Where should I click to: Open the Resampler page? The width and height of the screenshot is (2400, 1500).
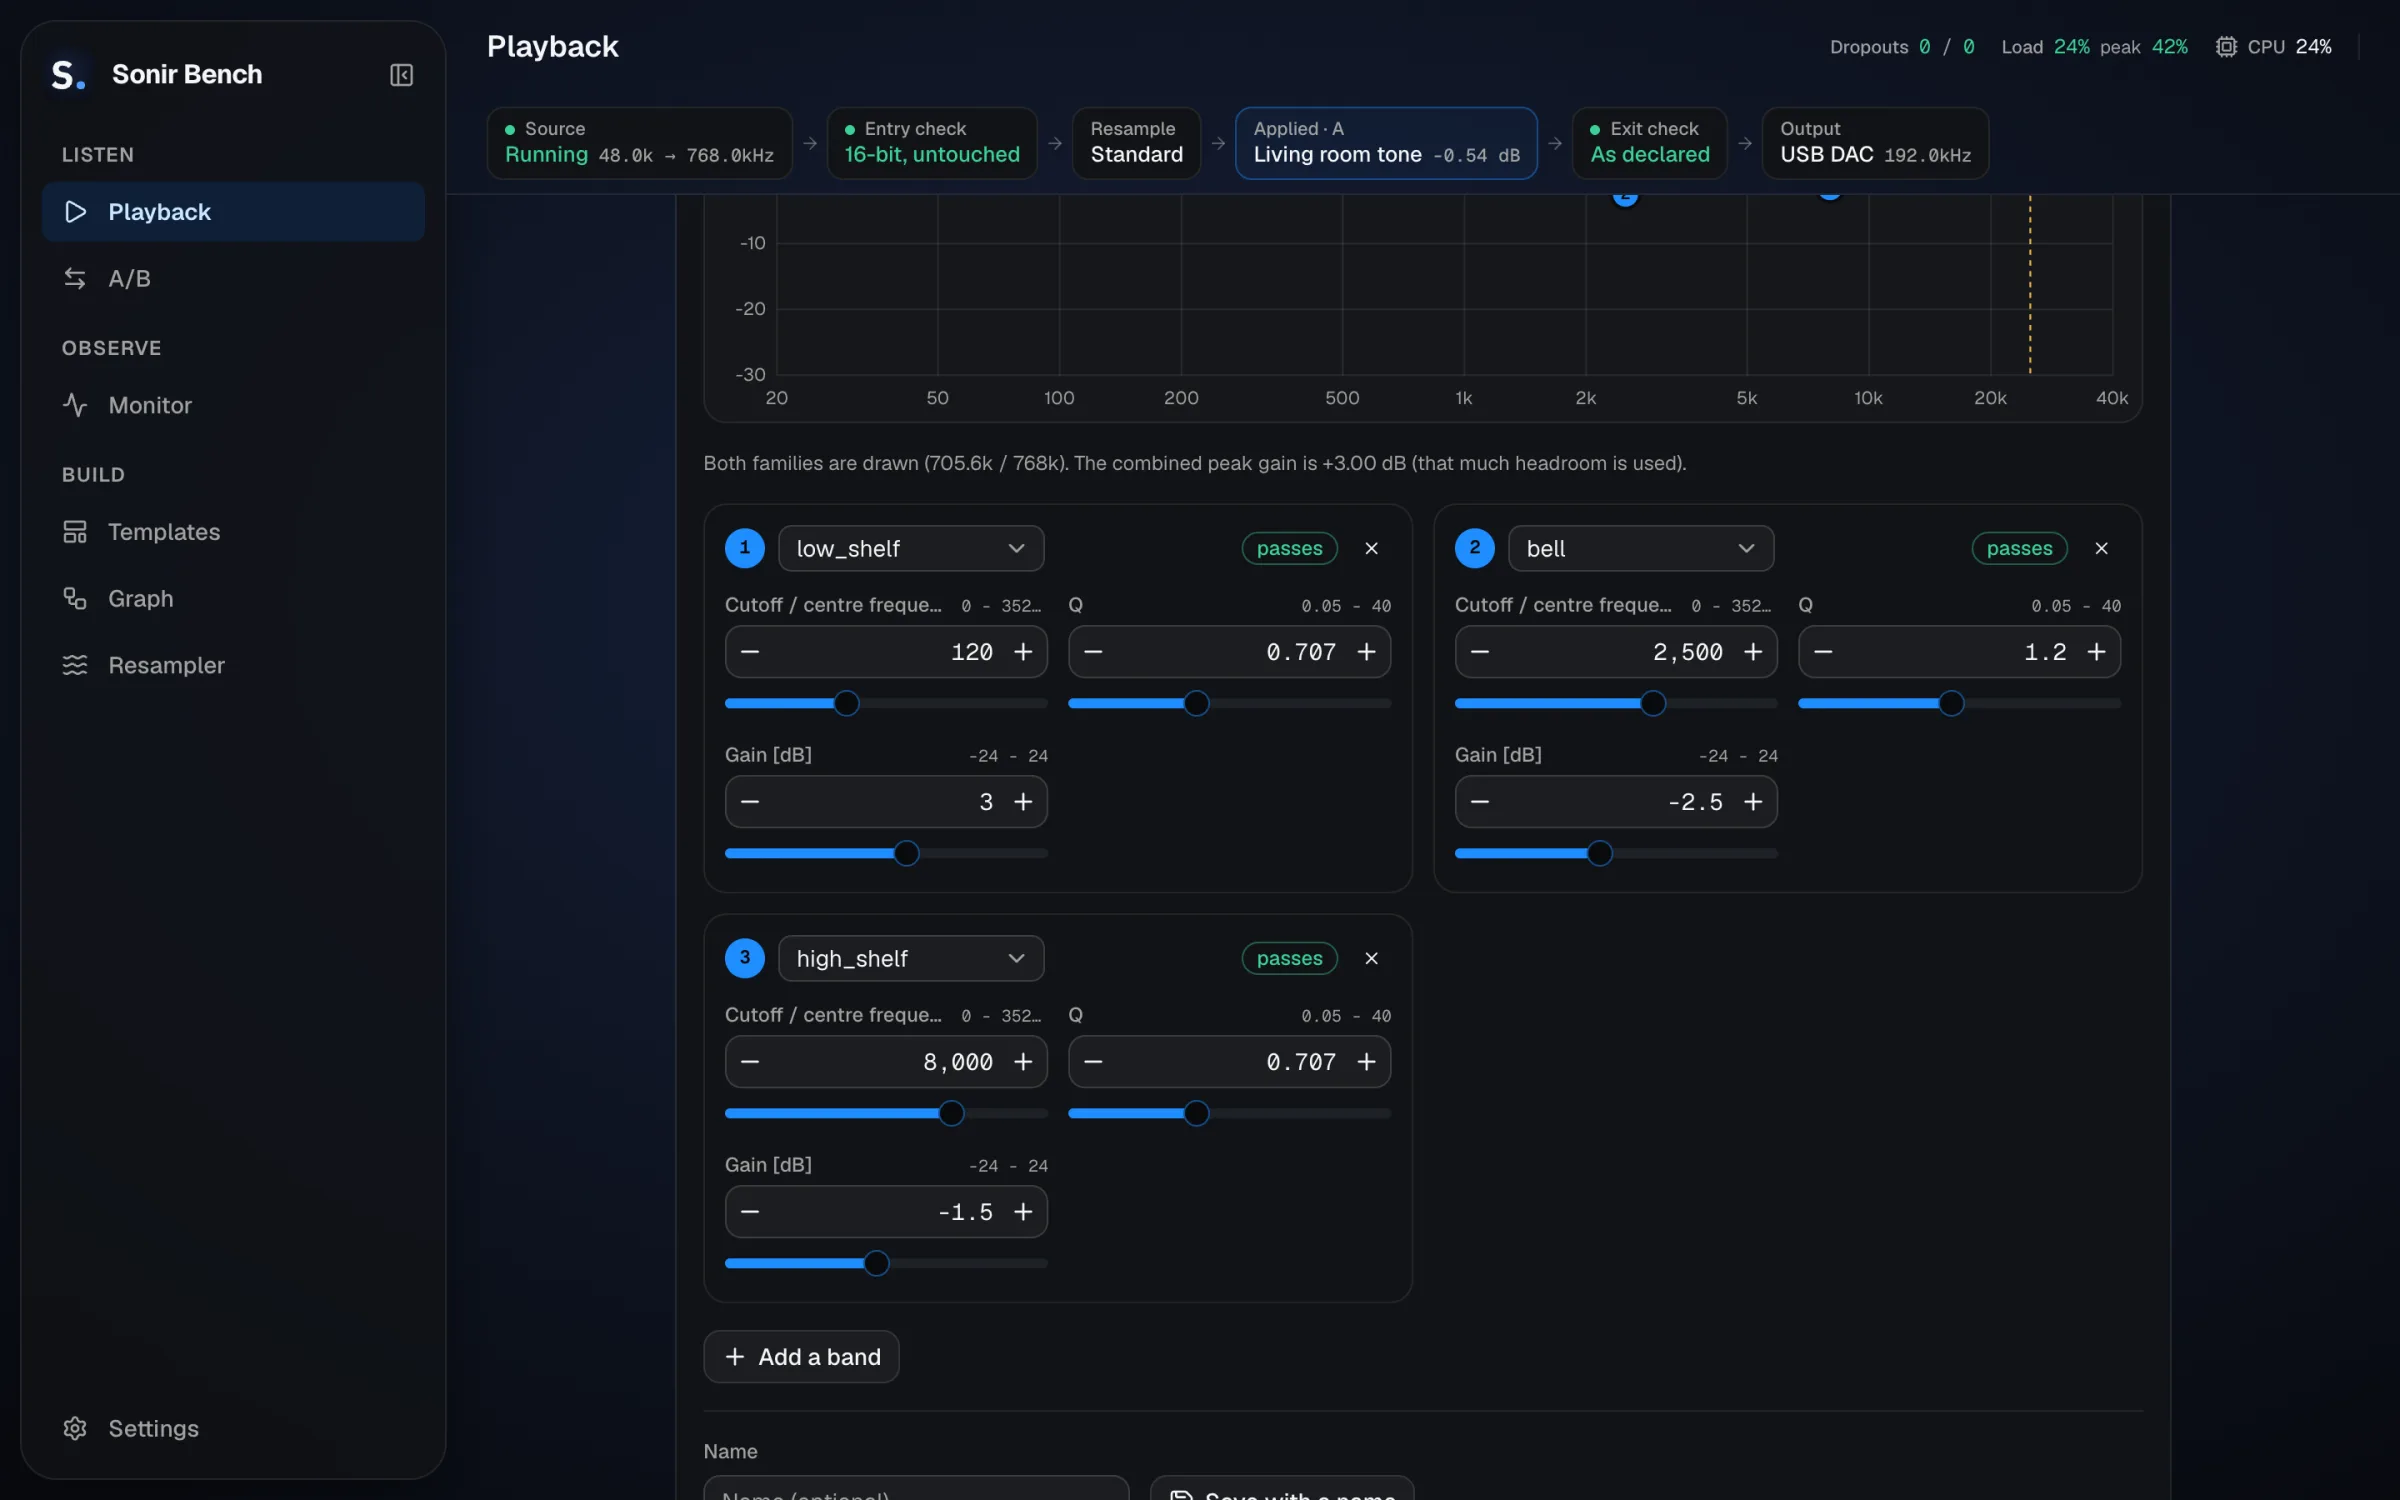coord(233,665)
